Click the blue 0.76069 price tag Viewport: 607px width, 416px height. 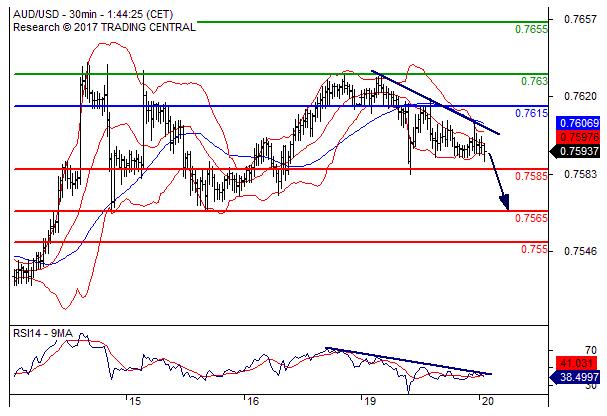(x=578, y=123)
